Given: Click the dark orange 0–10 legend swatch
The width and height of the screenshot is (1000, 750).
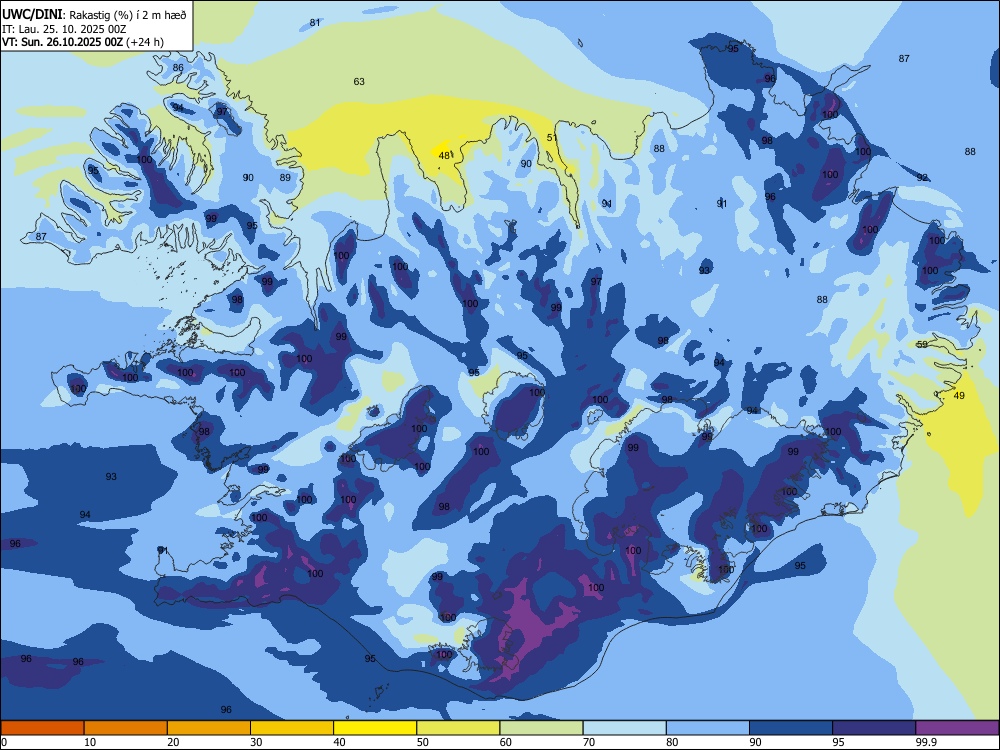Looking at the screenshot, I should tap(42, 728).
